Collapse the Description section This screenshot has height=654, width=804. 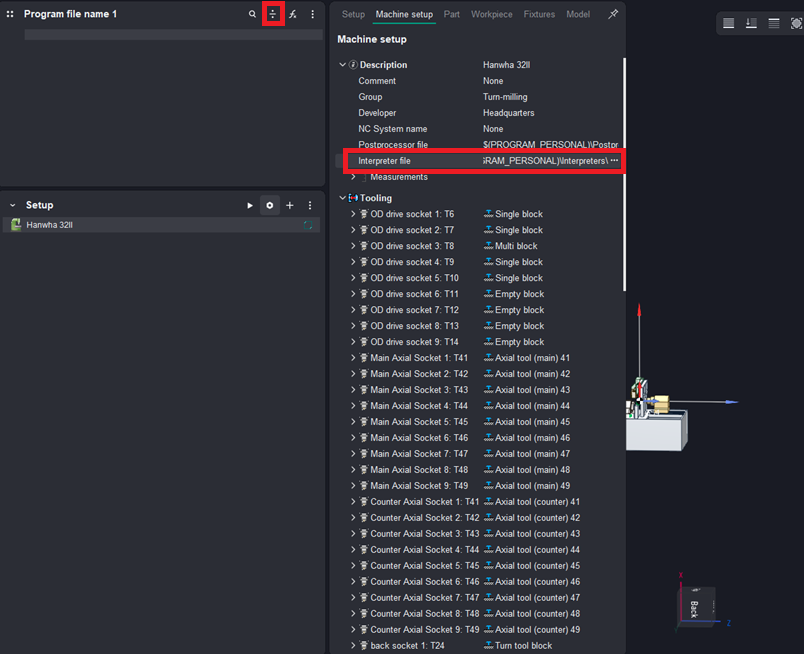(342, 65)
